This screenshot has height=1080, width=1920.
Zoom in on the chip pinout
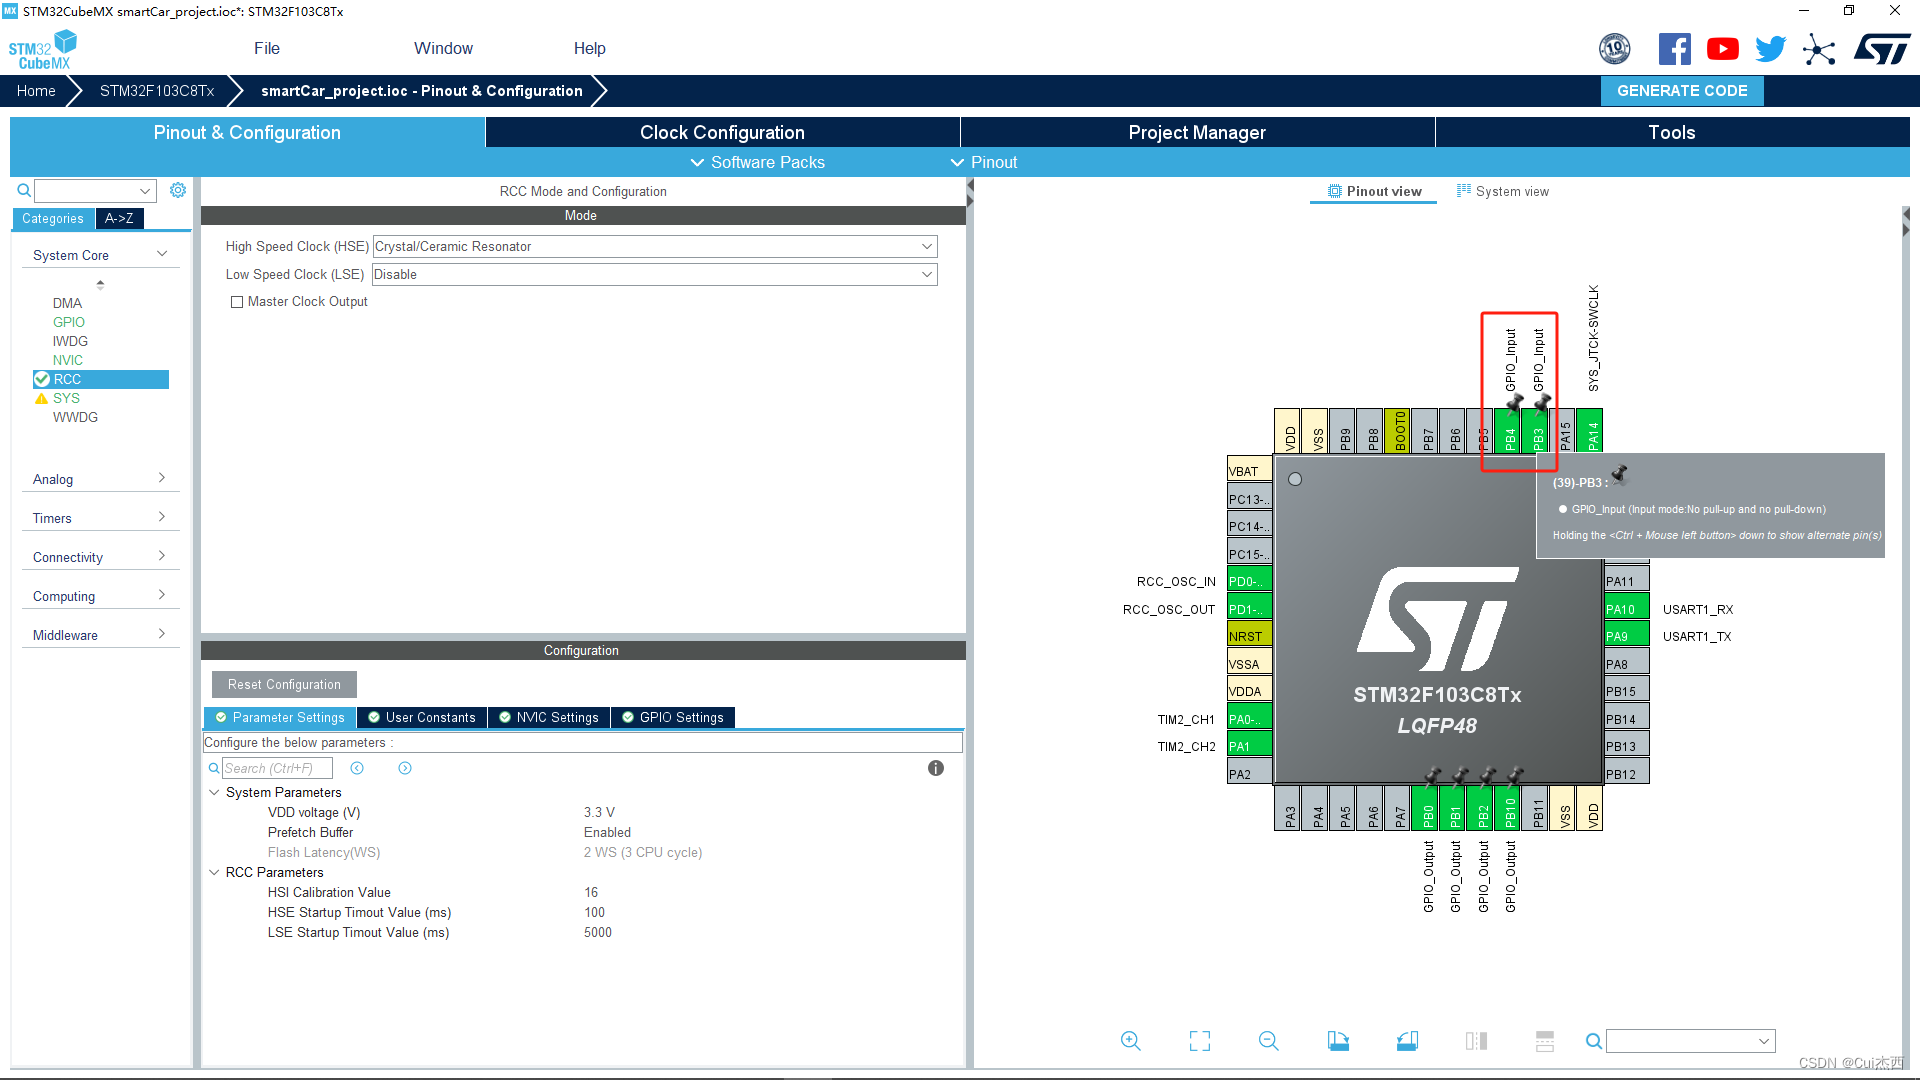[1130, 1041]
